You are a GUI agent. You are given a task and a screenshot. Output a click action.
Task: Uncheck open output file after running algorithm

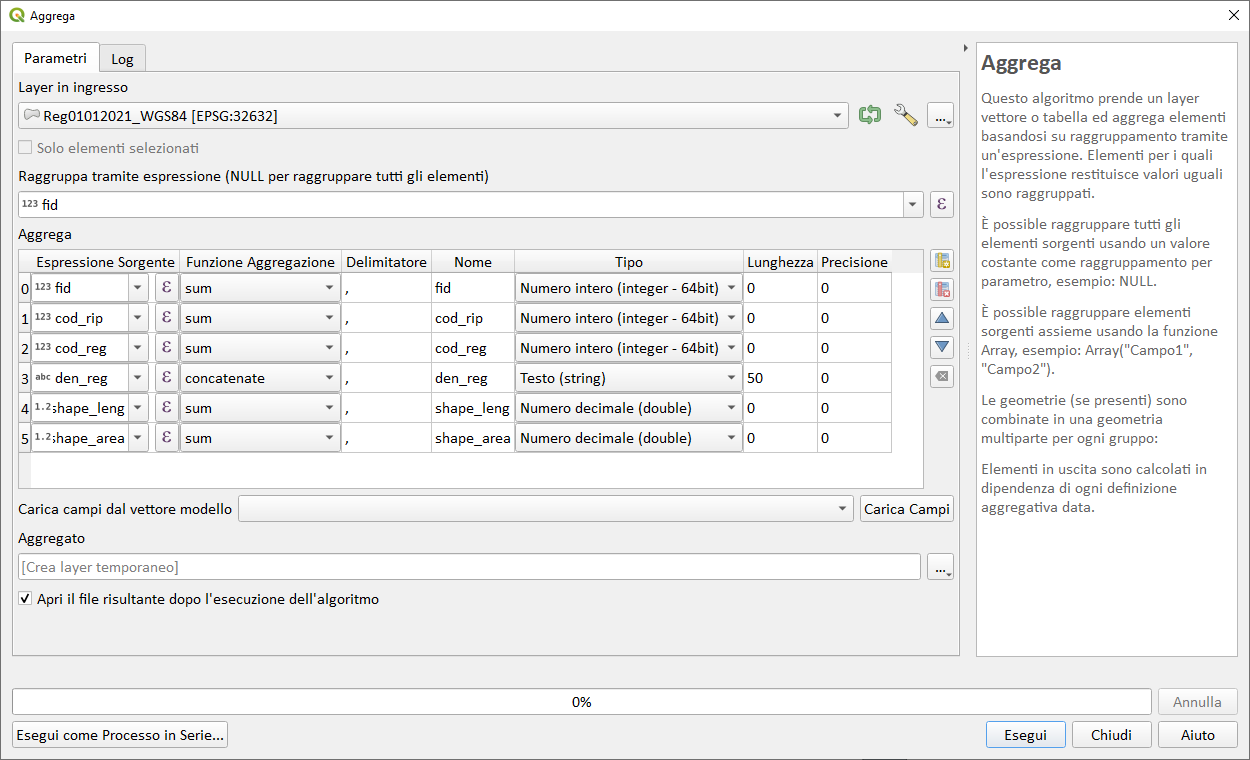(x=25, y=599)
